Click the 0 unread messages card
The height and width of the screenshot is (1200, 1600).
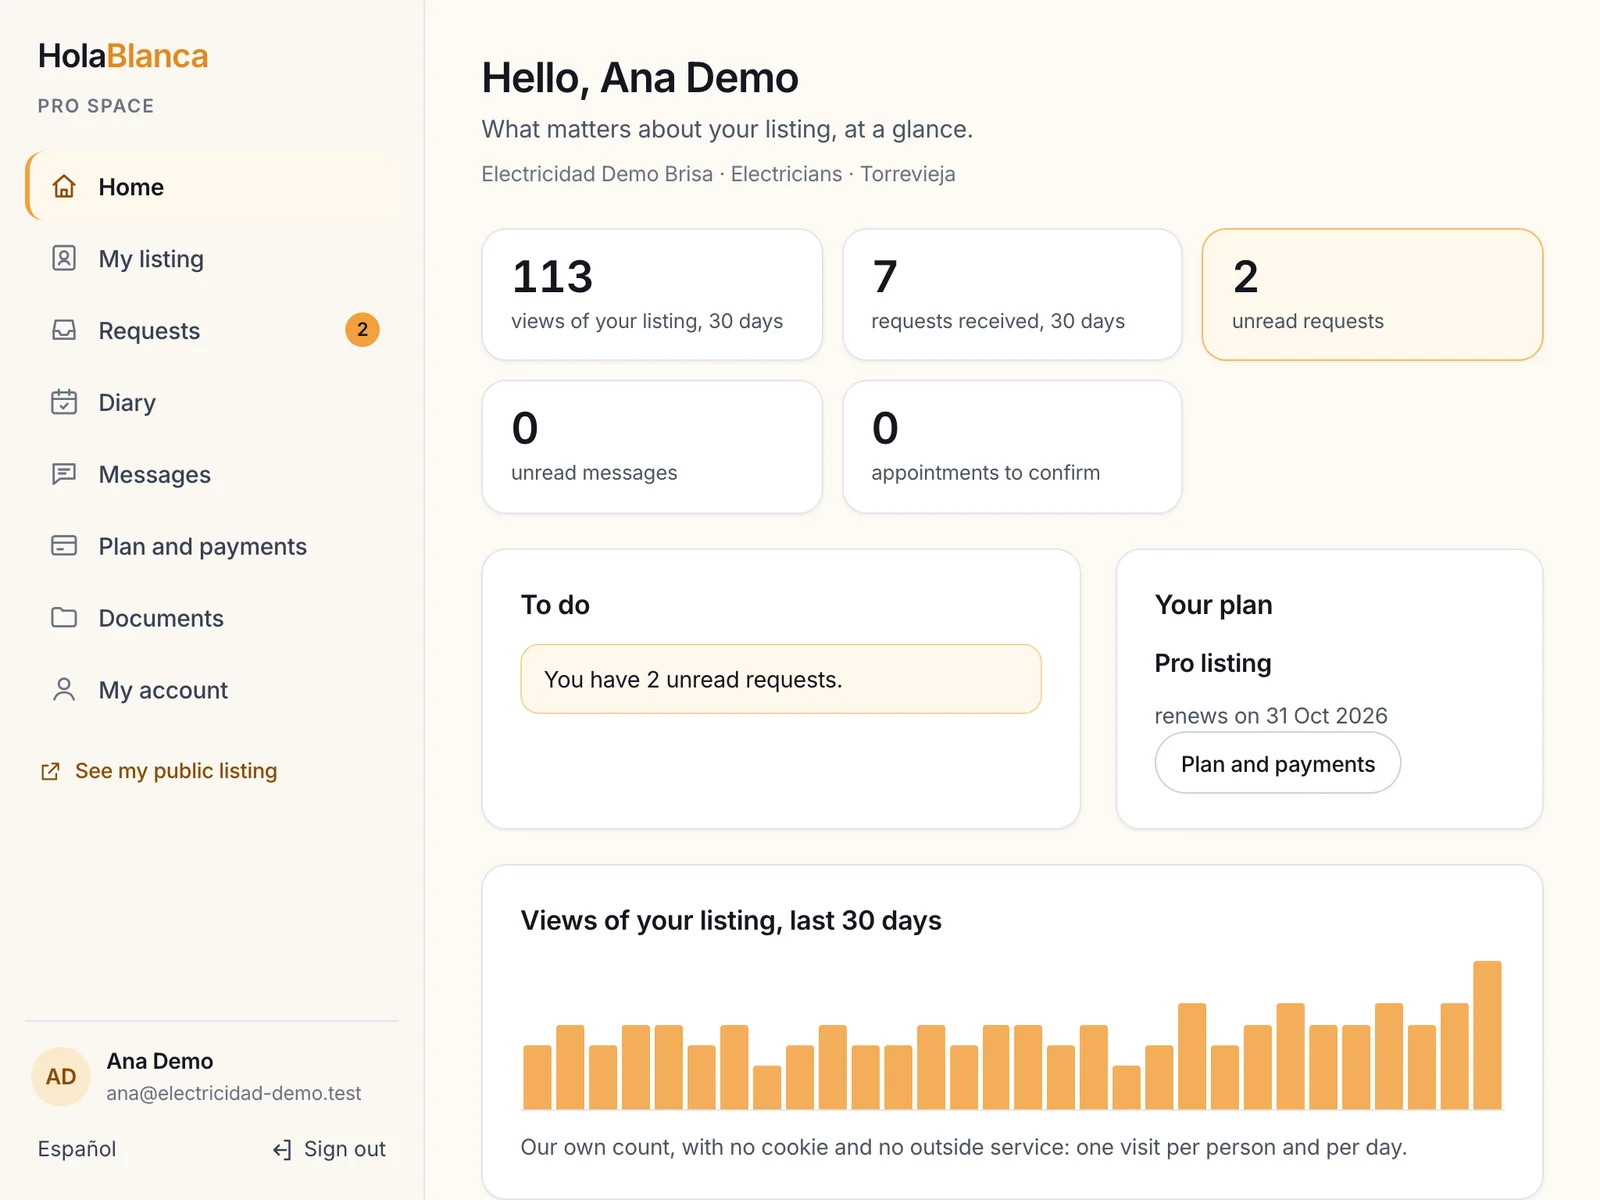652,447
